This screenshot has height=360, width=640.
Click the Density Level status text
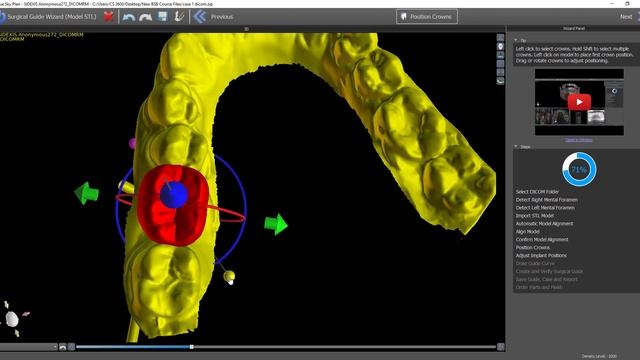point(599,356)
